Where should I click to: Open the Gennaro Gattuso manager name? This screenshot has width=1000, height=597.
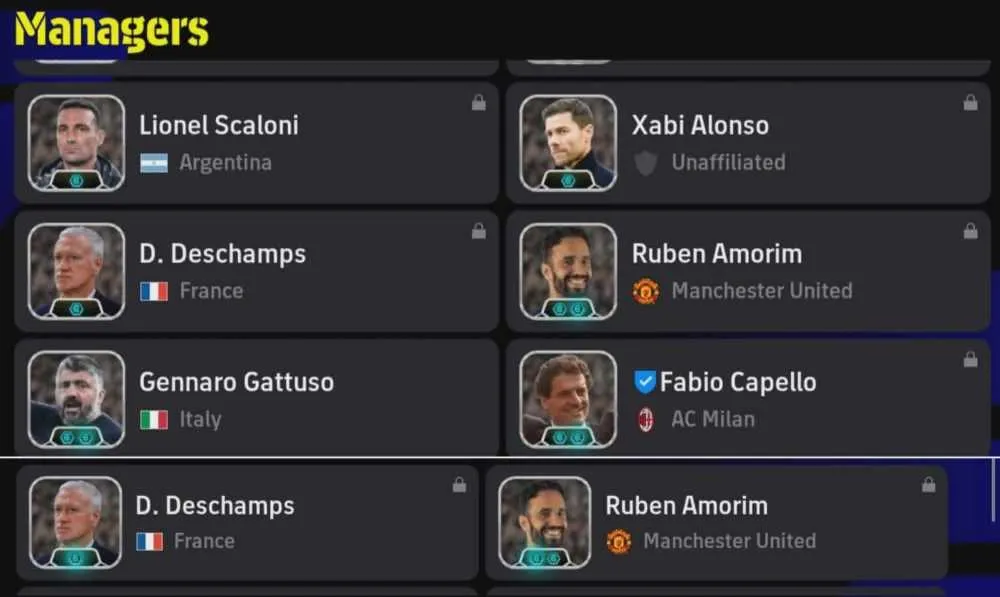tap(237, 382)
